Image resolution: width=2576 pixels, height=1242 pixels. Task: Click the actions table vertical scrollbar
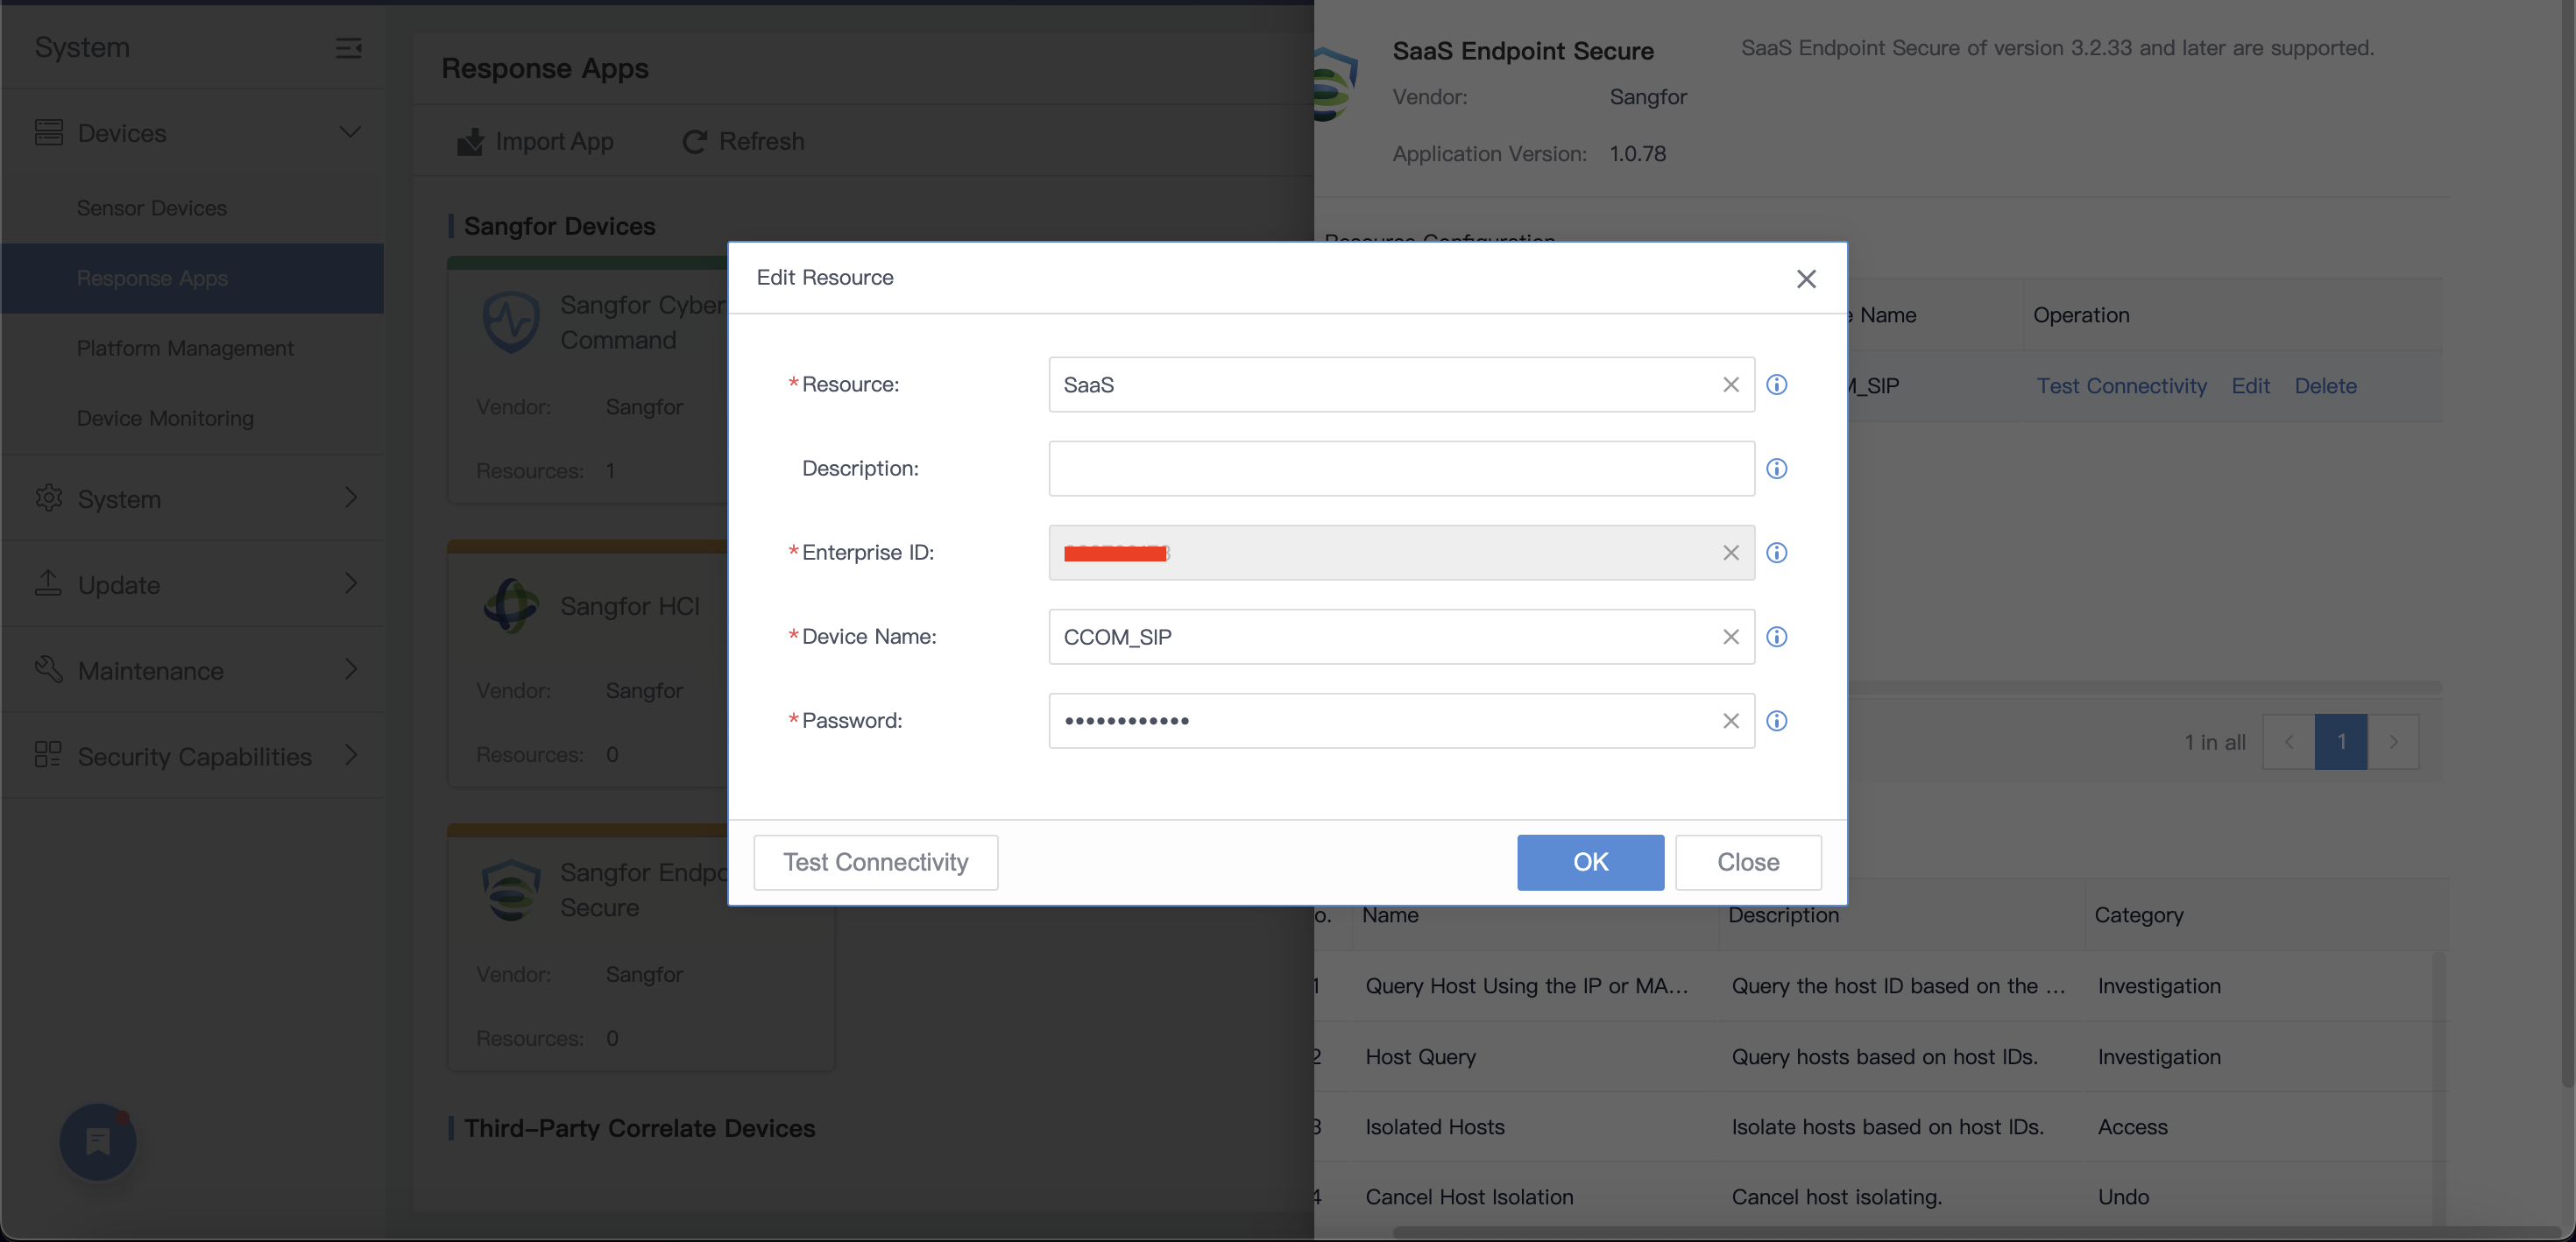click(2439, 1088)
